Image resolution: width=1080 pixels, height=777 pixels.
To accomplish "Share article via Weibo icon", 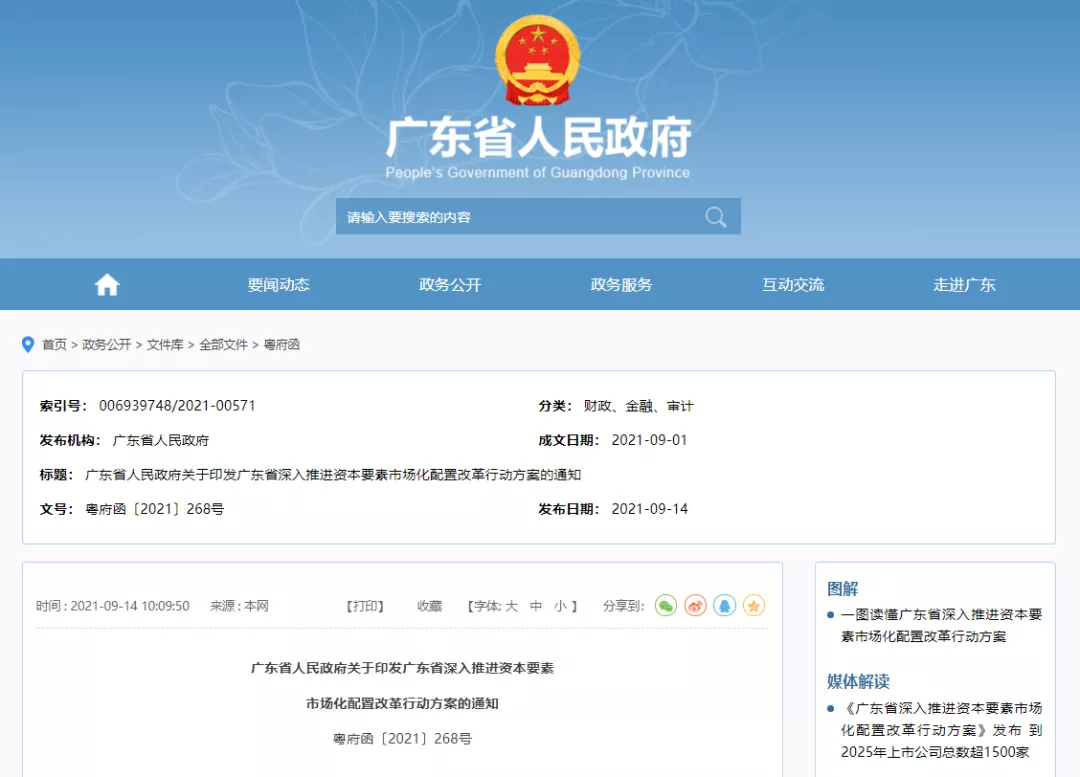I will click(x=695, y=606).
